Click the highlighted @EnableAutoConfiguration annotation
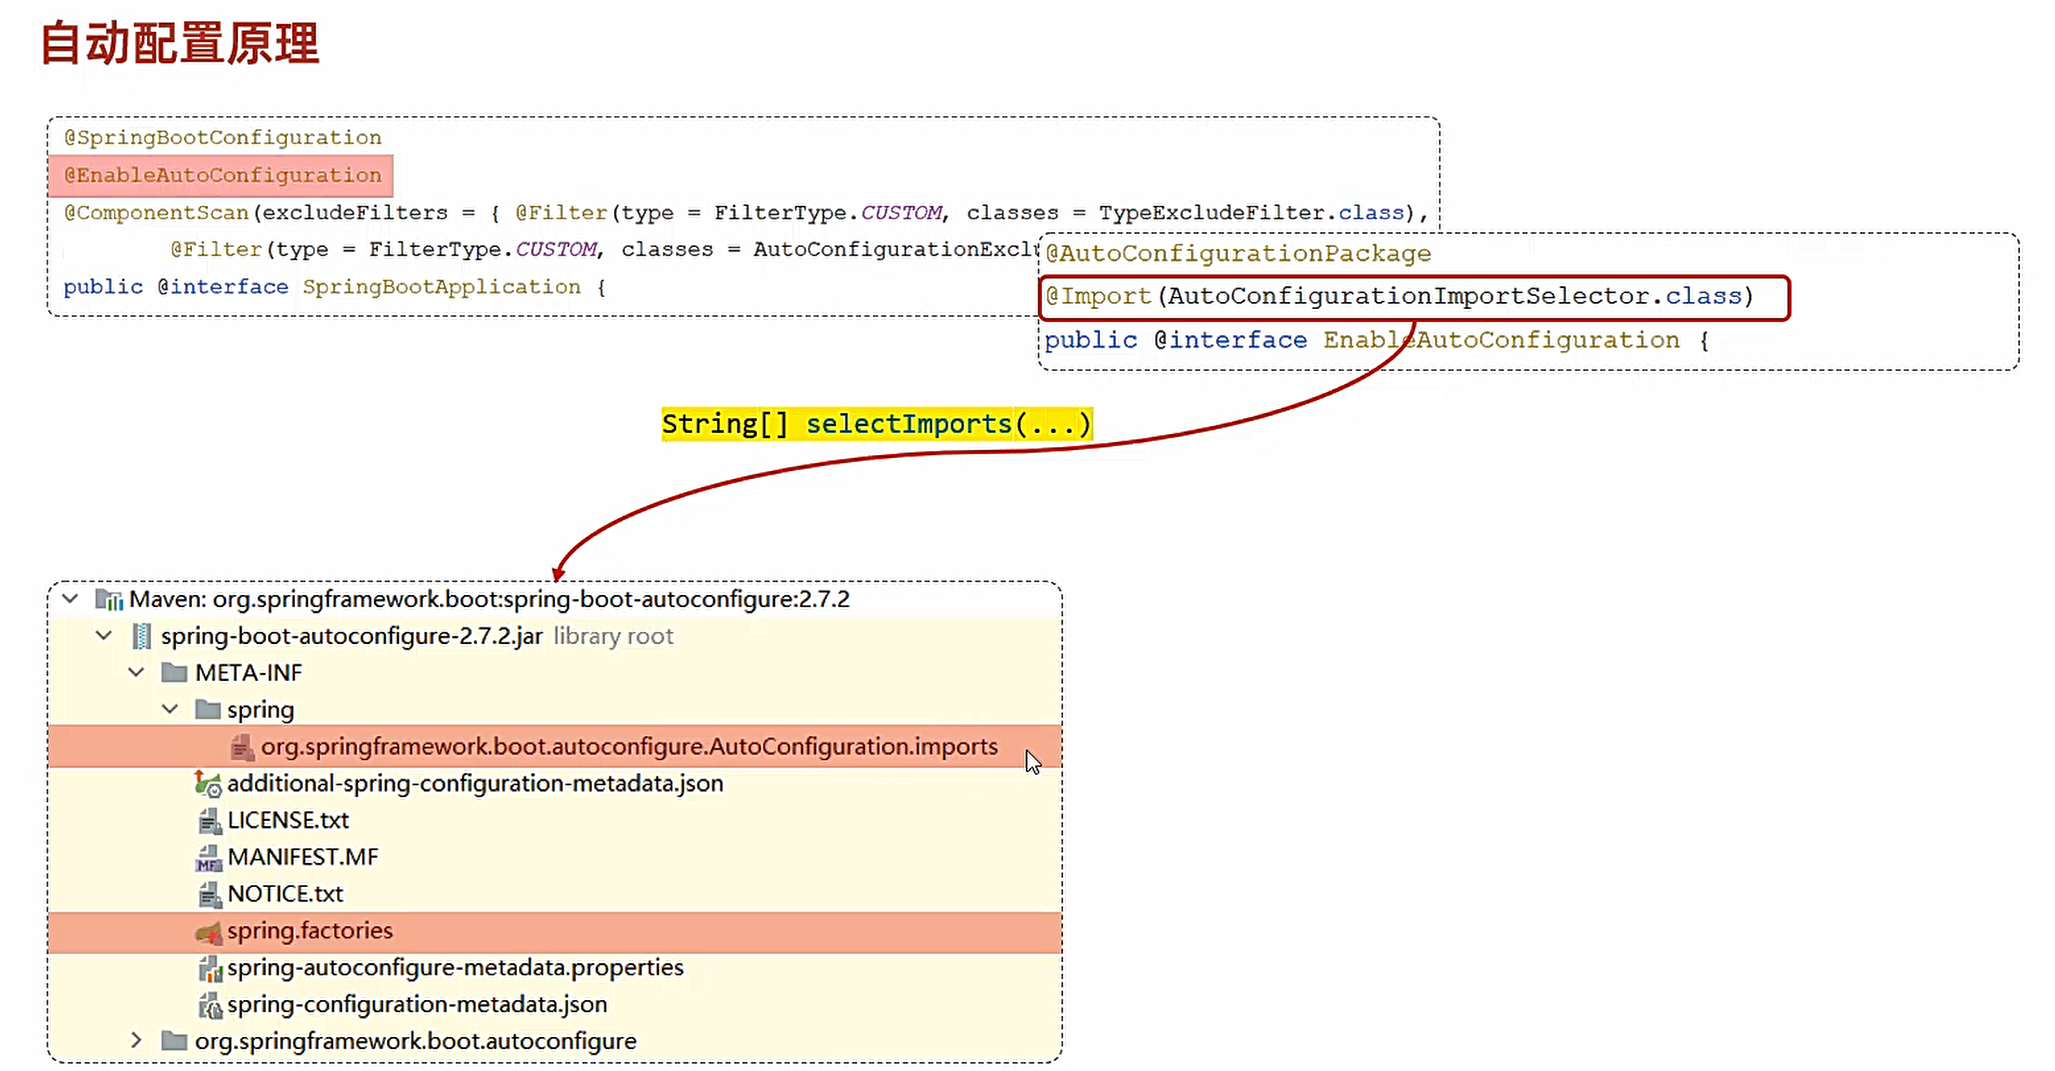The height and width of the screenshot is (1071, 2055). (222, 175)
